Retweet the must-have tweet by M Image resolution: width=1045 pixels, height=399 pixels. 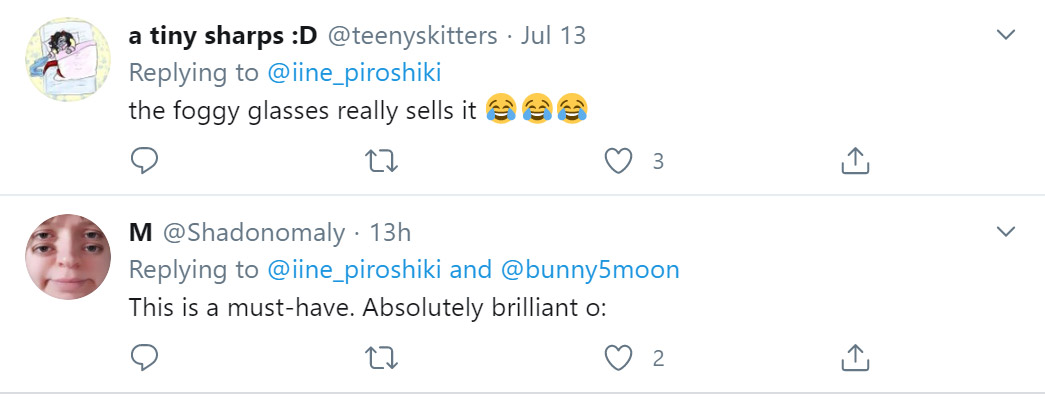pos(382,358)
